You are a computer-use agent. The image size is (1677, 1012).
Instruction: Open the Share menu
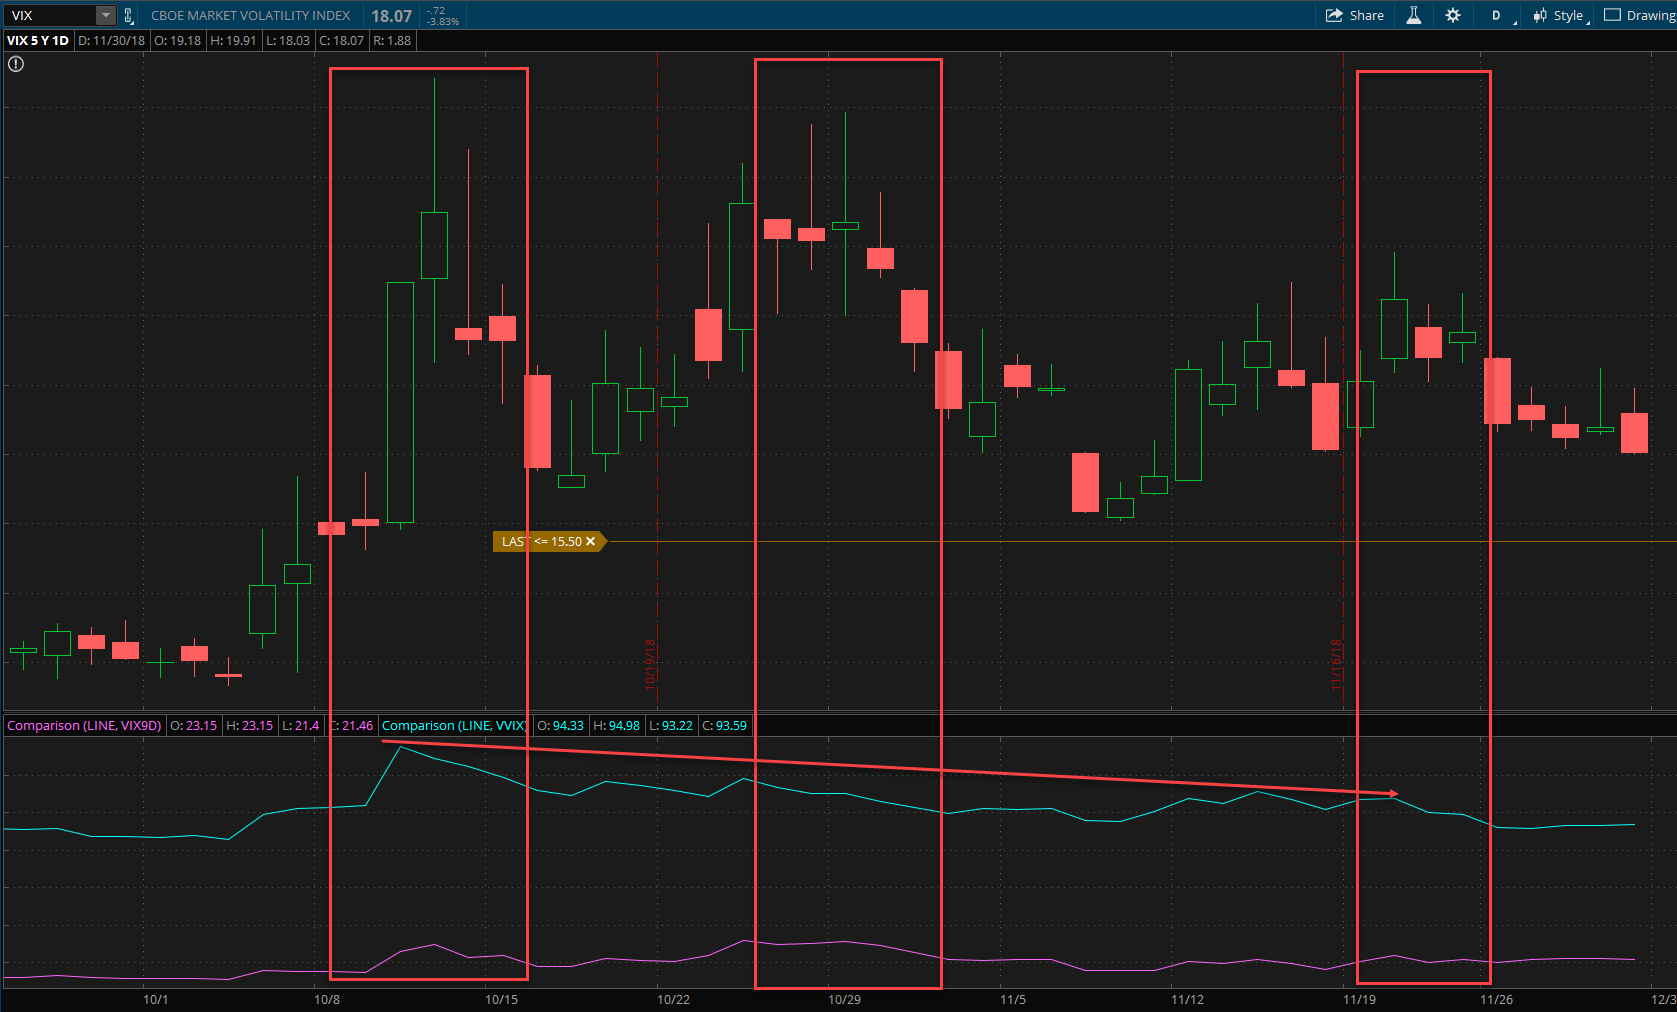point(1355,15)
